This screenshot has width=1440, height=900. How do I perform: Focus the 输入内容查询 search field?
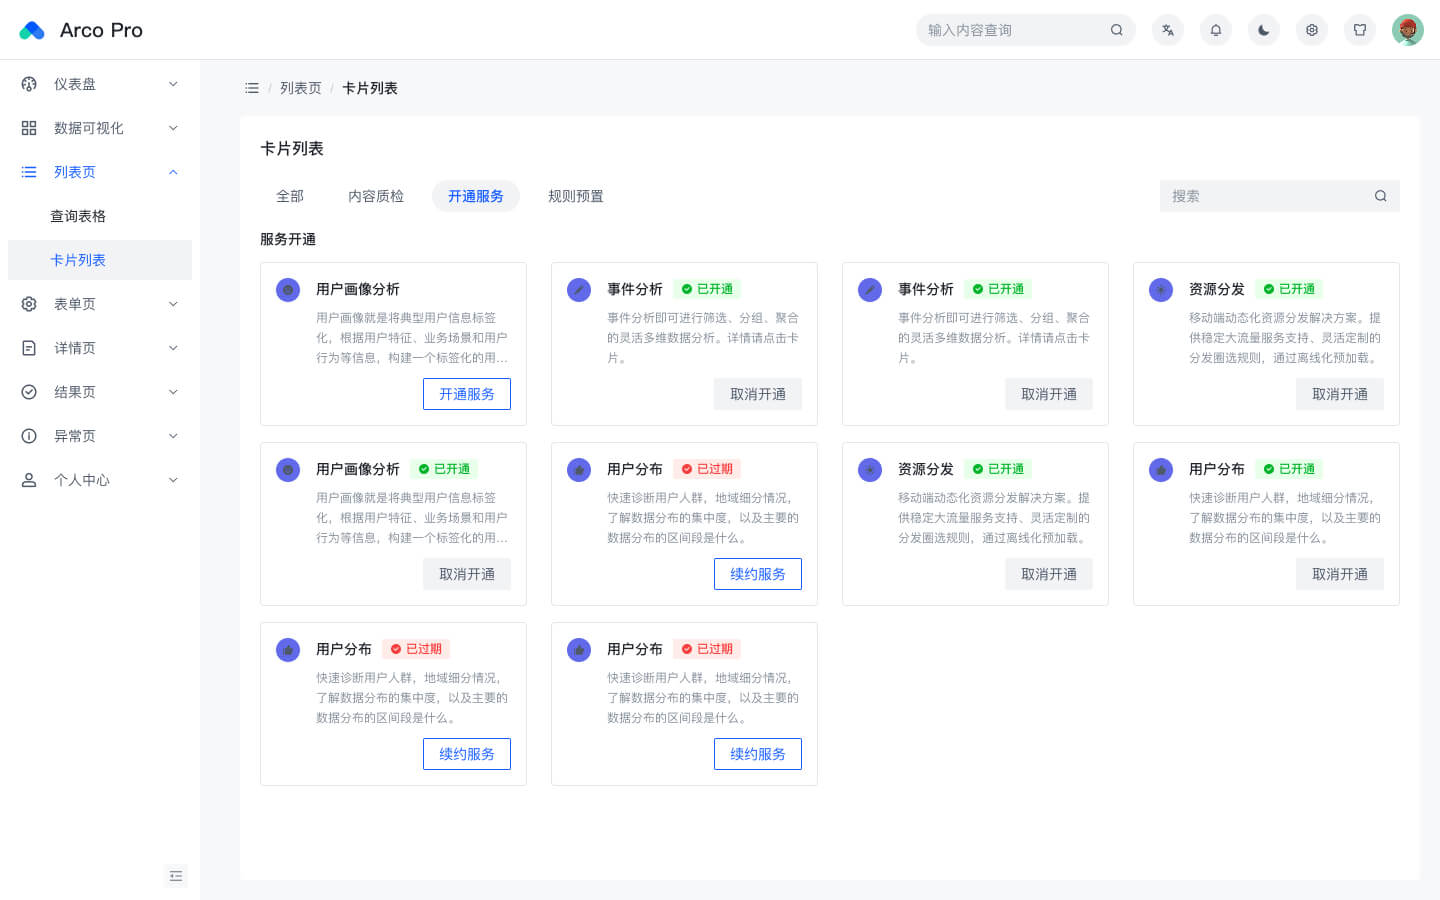(1026, 30)
